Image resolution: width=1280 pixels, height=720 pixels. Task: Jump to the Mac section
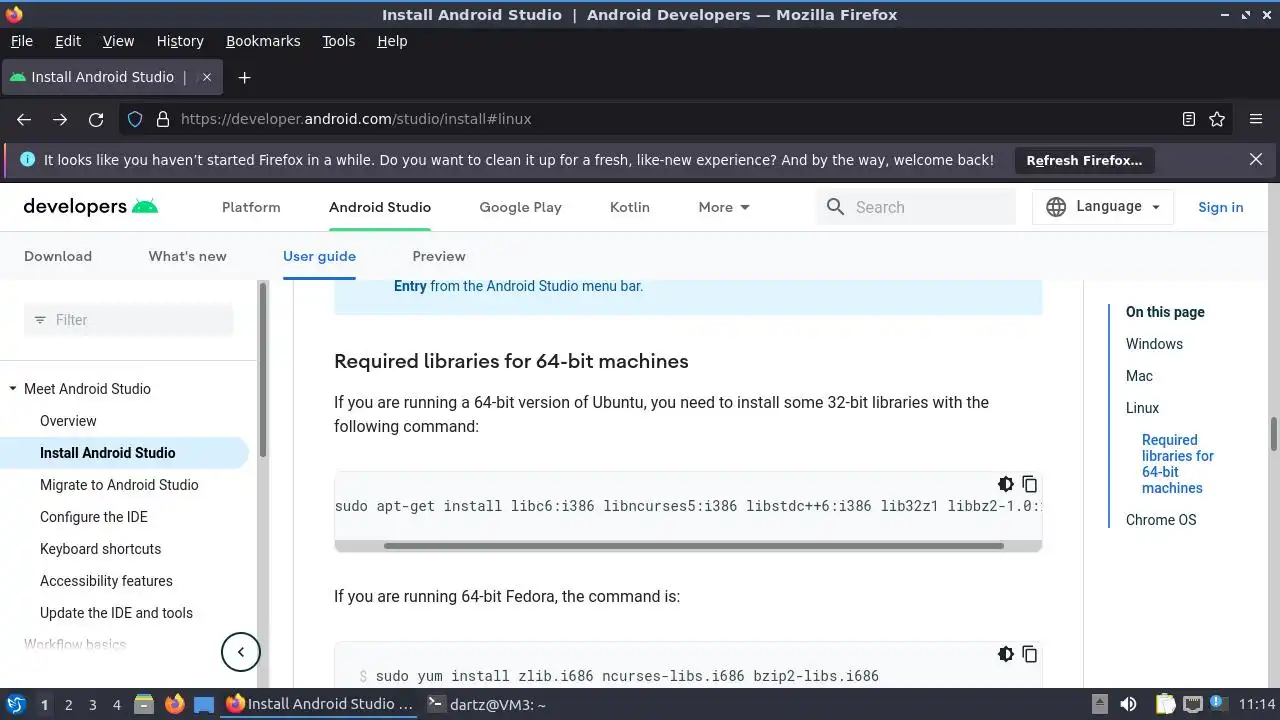[x=1139, y=376]
